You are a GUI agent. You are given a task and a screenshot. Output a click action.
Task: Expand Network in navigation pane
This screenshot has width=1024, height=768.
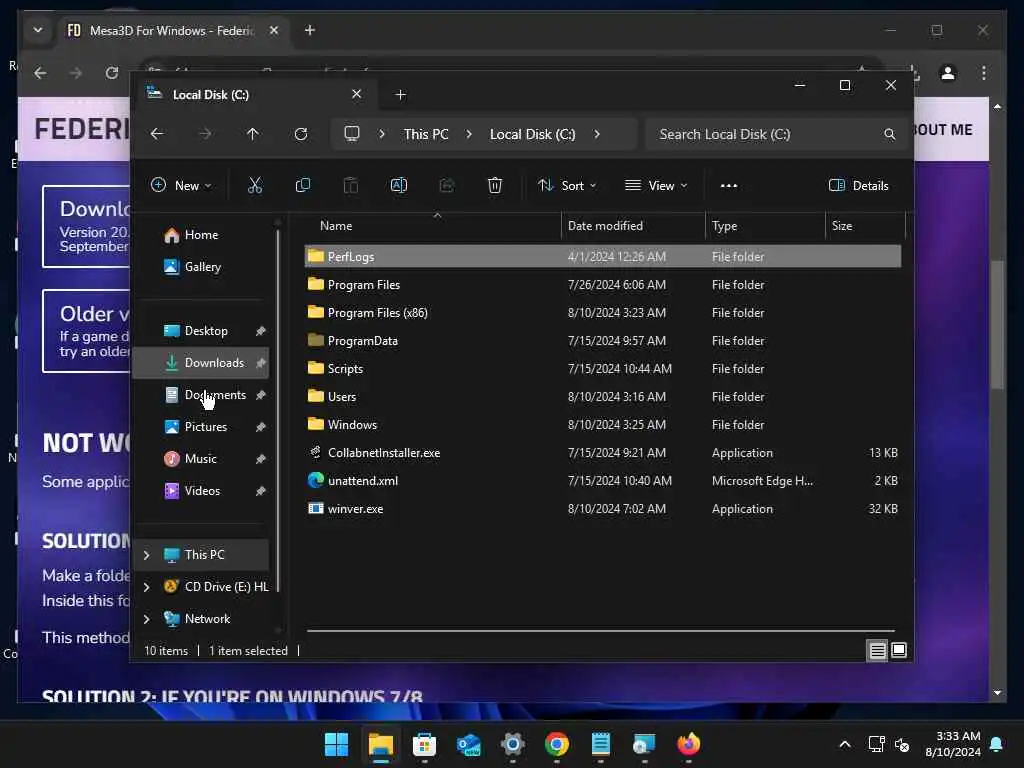(x=146, y=619)
